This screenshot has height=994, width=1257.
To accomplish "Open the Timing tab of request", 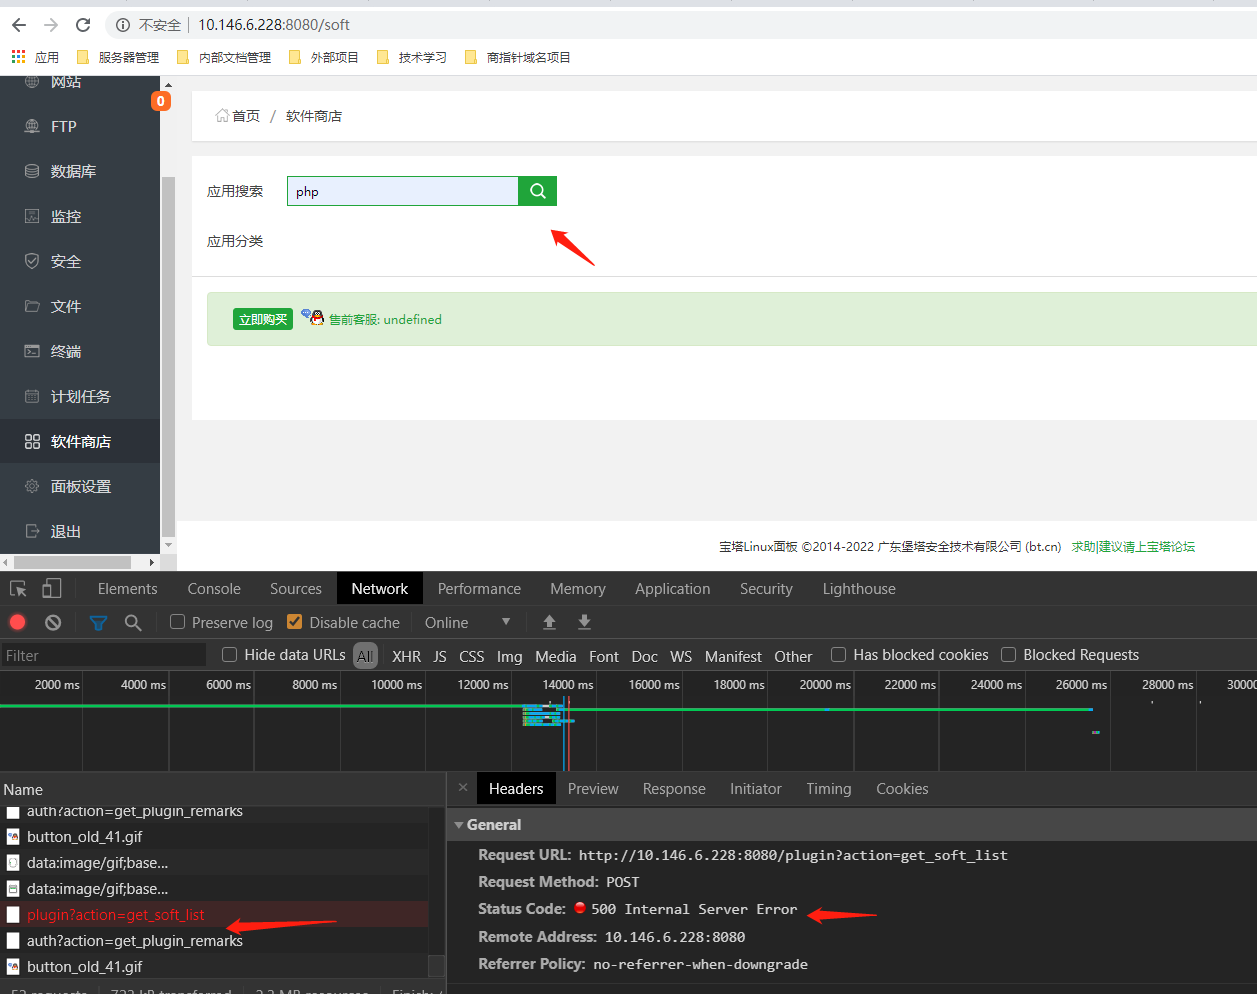I will (829, 789).
